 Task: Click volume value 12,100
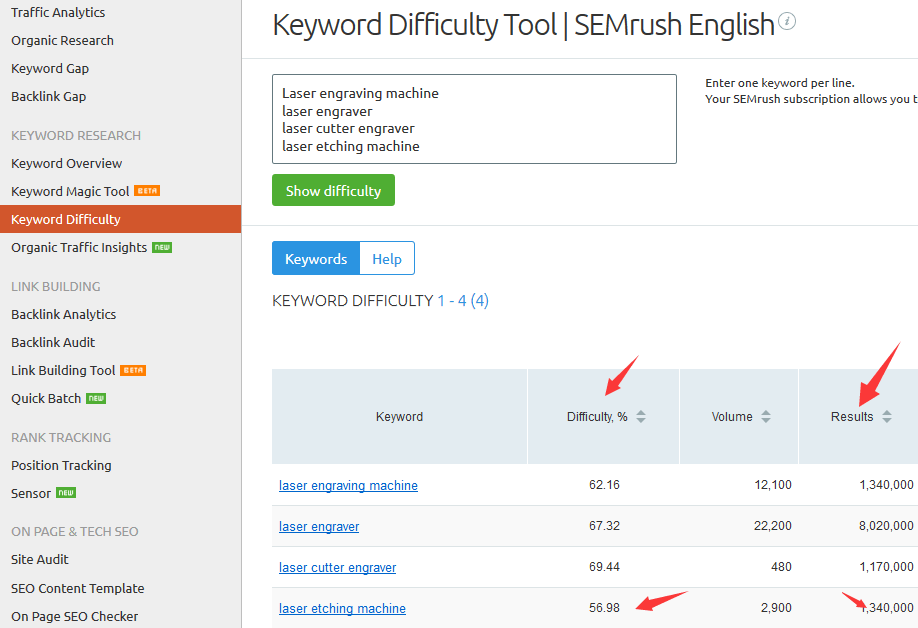pos(773,485)
